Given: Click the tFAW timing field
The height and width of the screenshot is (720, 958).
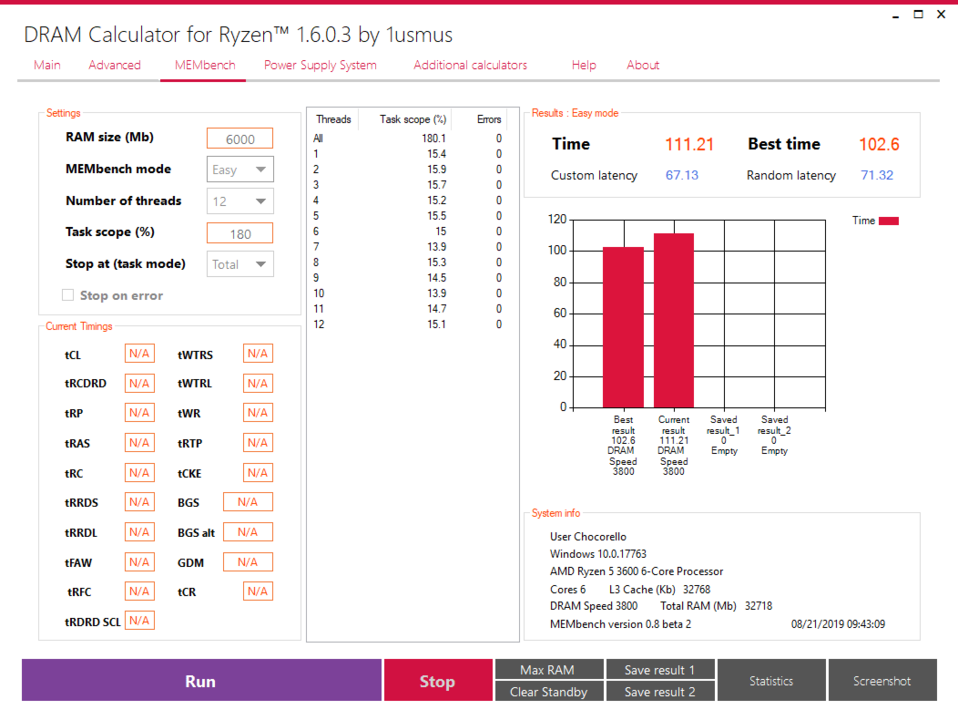Looking at the screenshot, I should 139,562.
